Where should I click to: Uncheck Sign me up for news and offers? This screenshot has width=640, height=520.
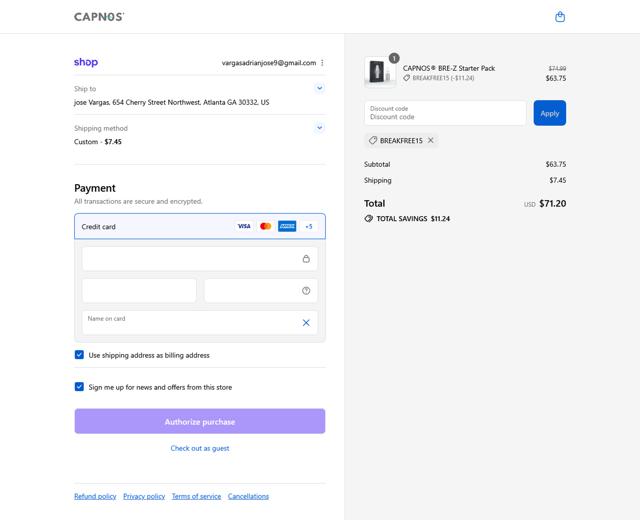click(x=79, y=387)
